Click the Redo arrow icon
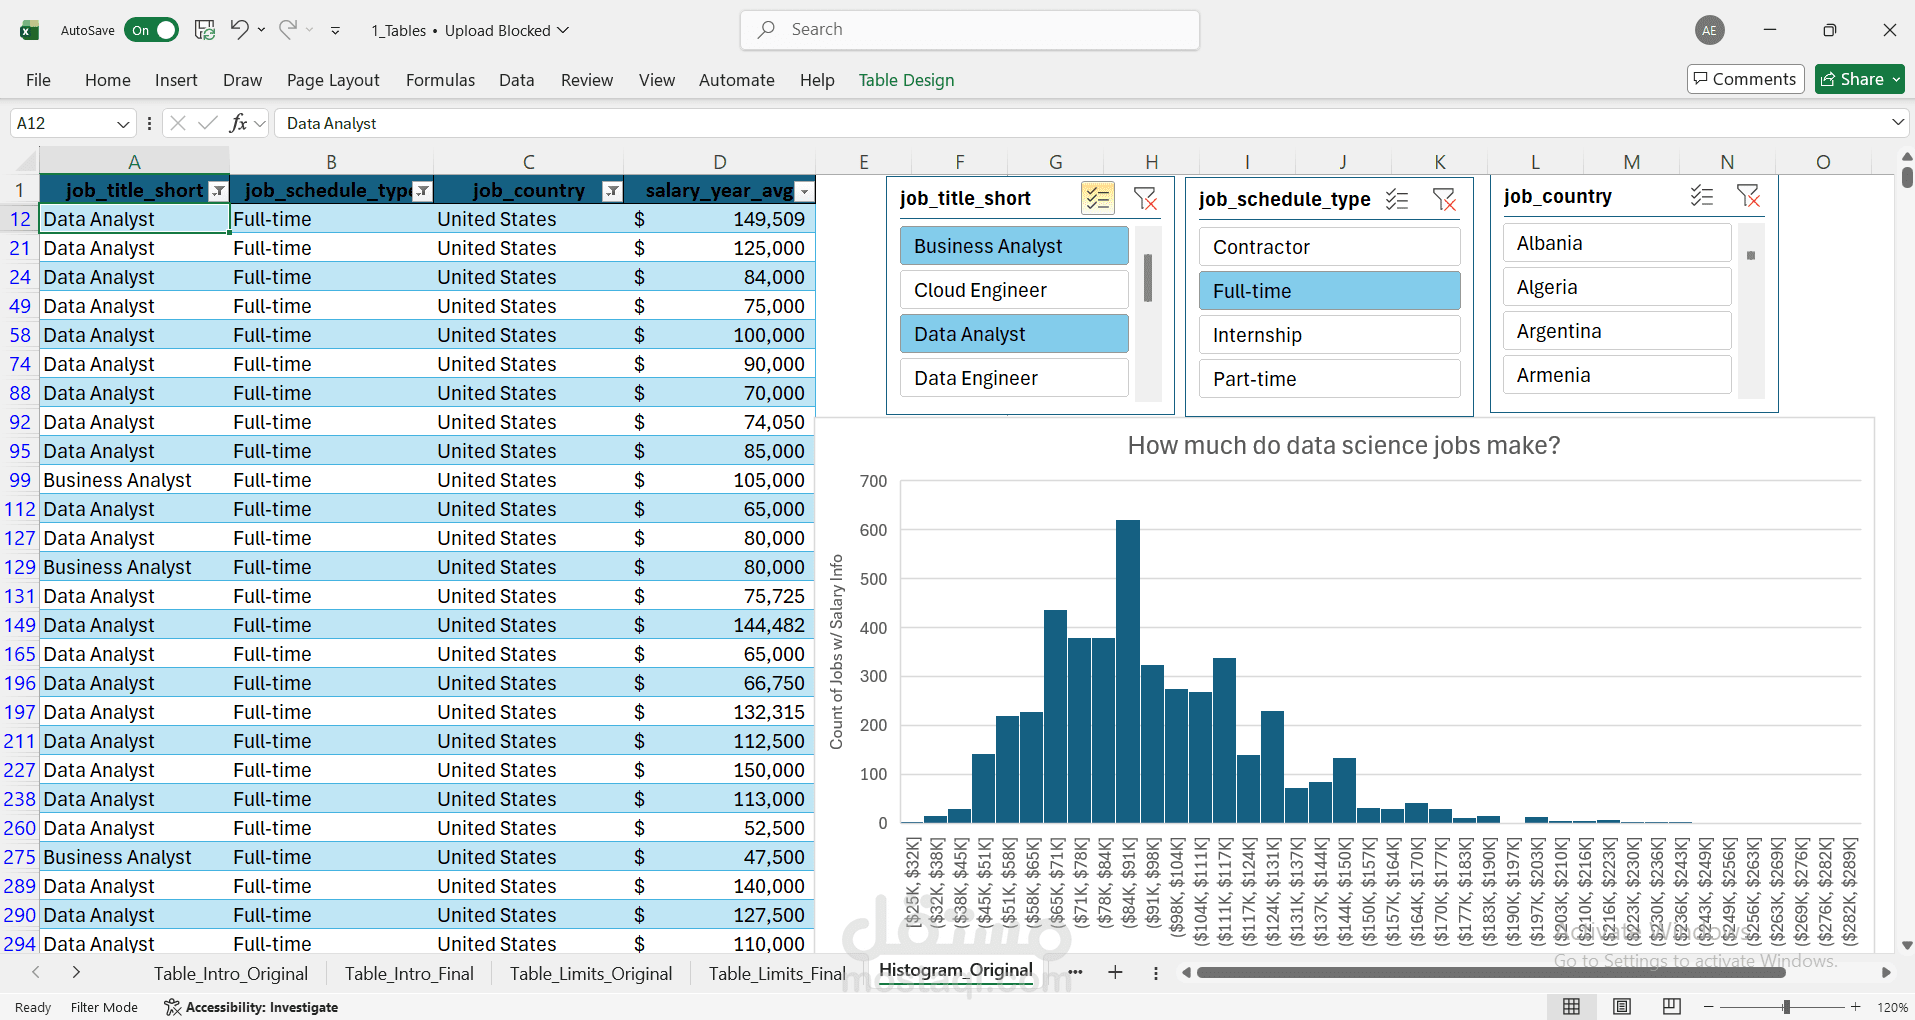This screenshot has height=1020, width=1915. pos(288,30)
